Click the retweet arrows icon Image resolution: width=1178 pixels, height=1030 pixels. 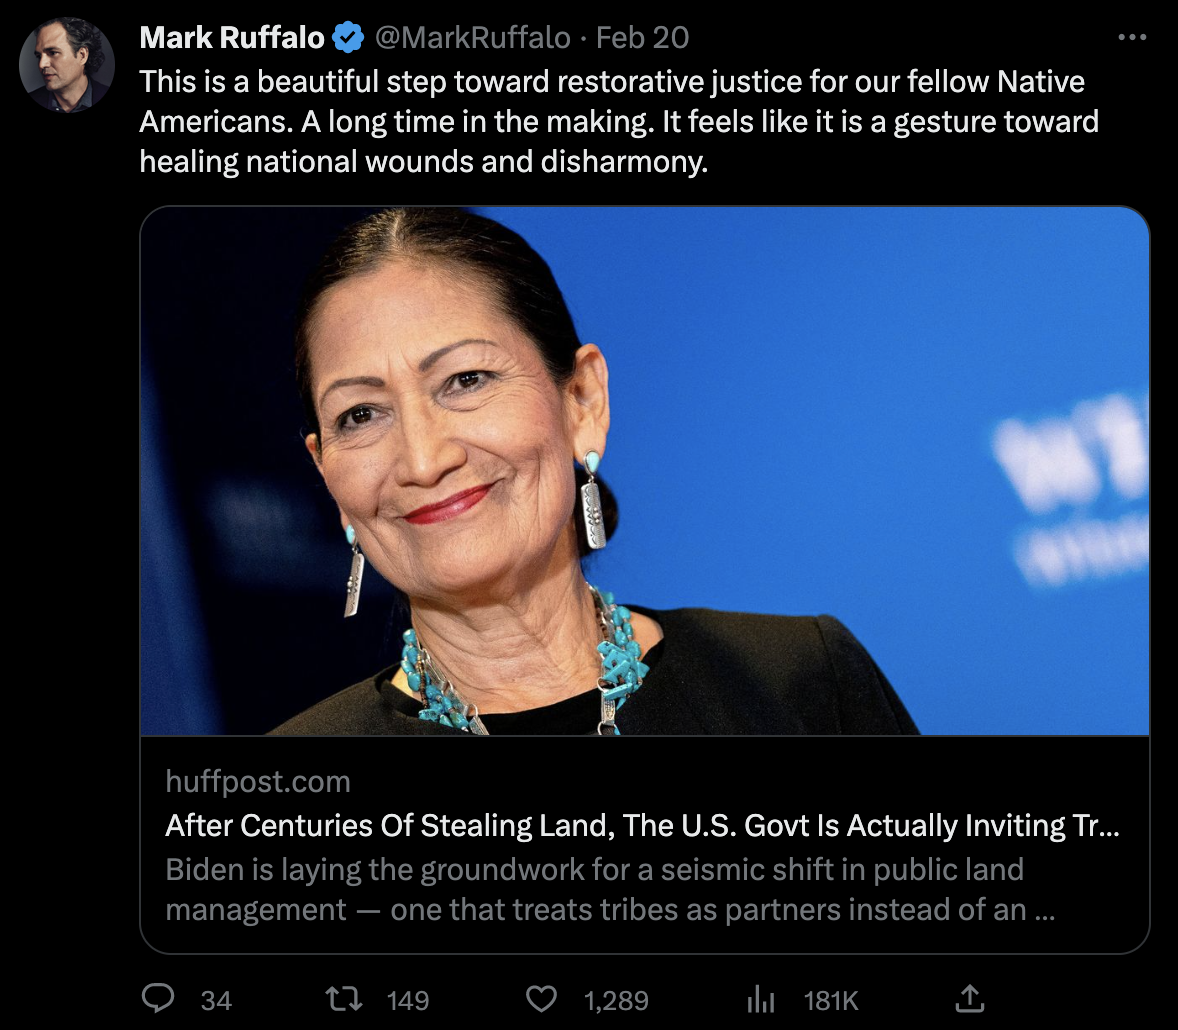coord(343,998)
